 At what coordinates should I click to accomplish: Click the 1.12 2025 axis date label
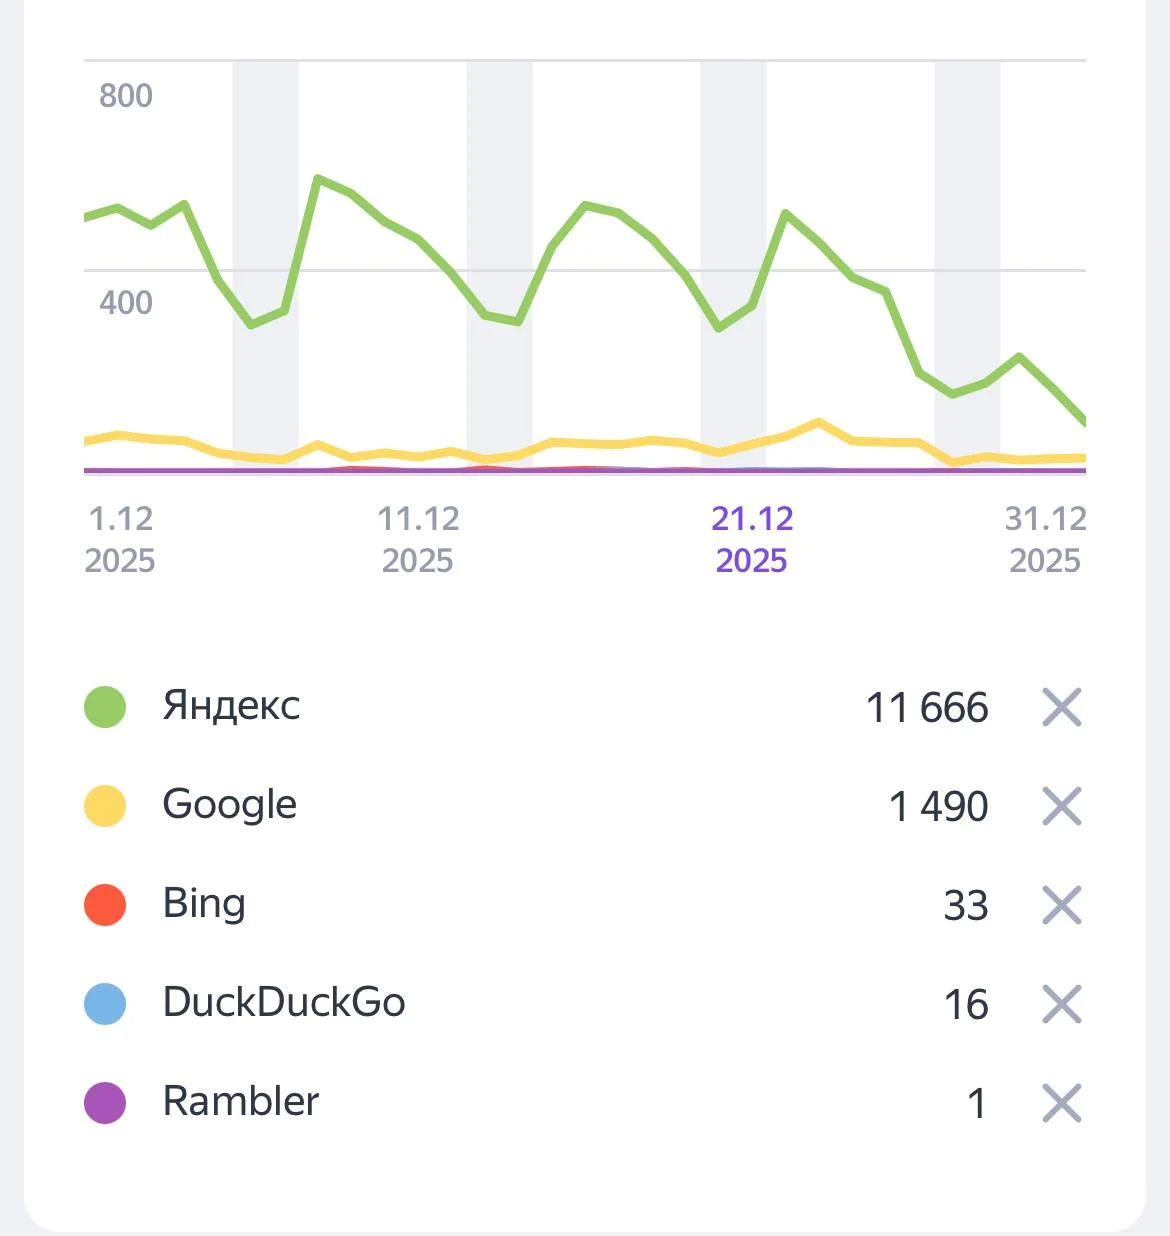tap(120, 539)
